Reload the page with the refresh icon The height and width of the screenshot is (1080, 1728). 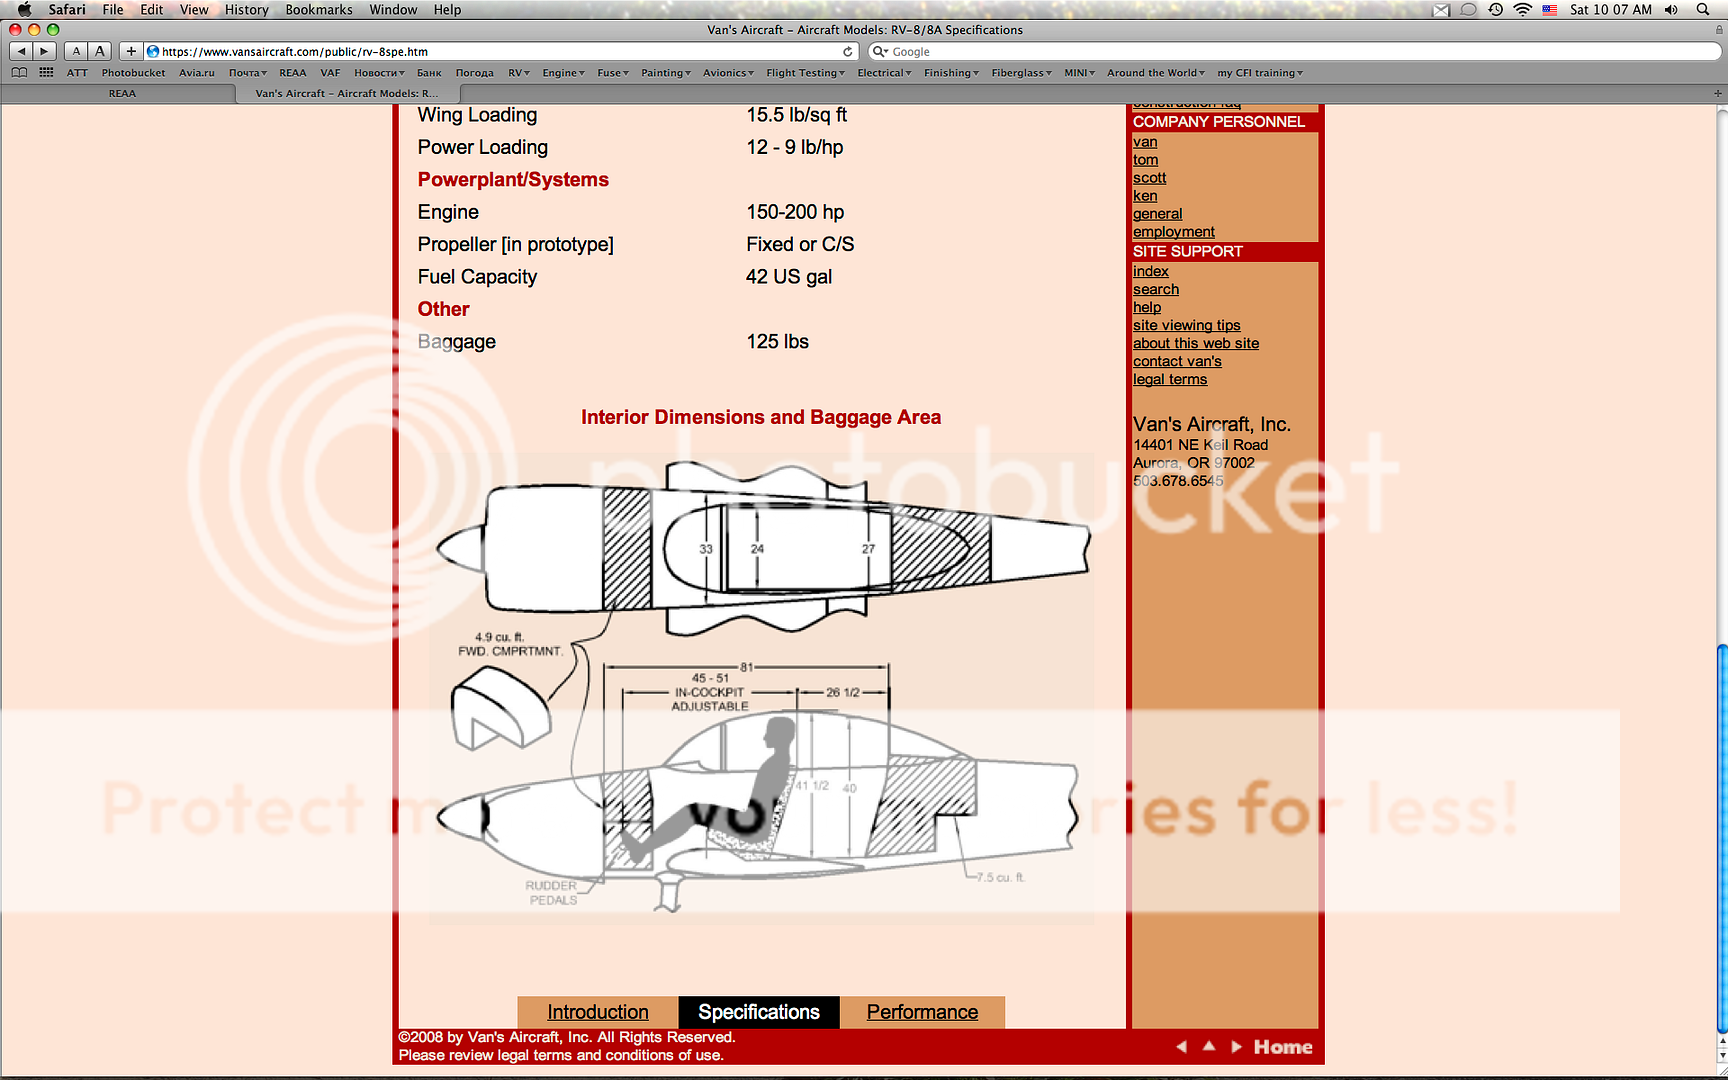[848, 51]
